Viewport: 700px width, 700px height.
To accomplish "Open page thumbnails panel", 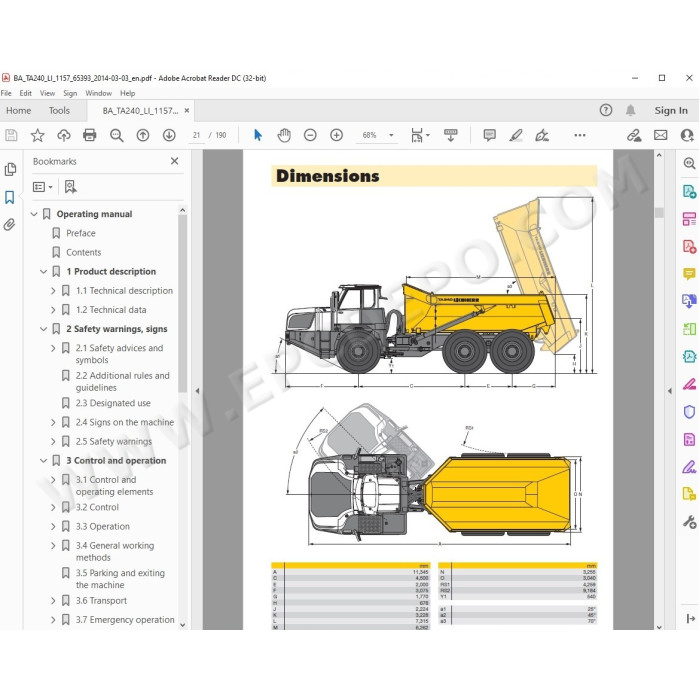I will pyautogui.click(x=10, y=169).
